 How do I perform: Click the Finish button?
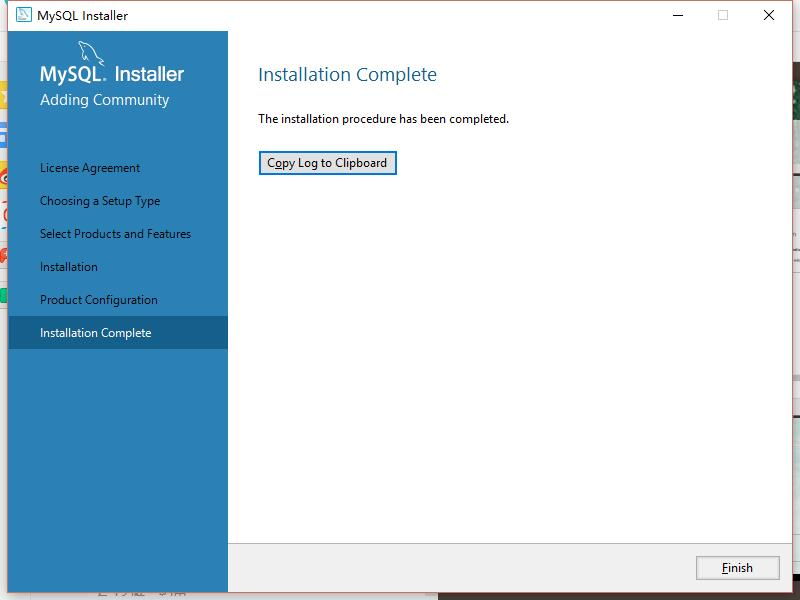(737, 568)
